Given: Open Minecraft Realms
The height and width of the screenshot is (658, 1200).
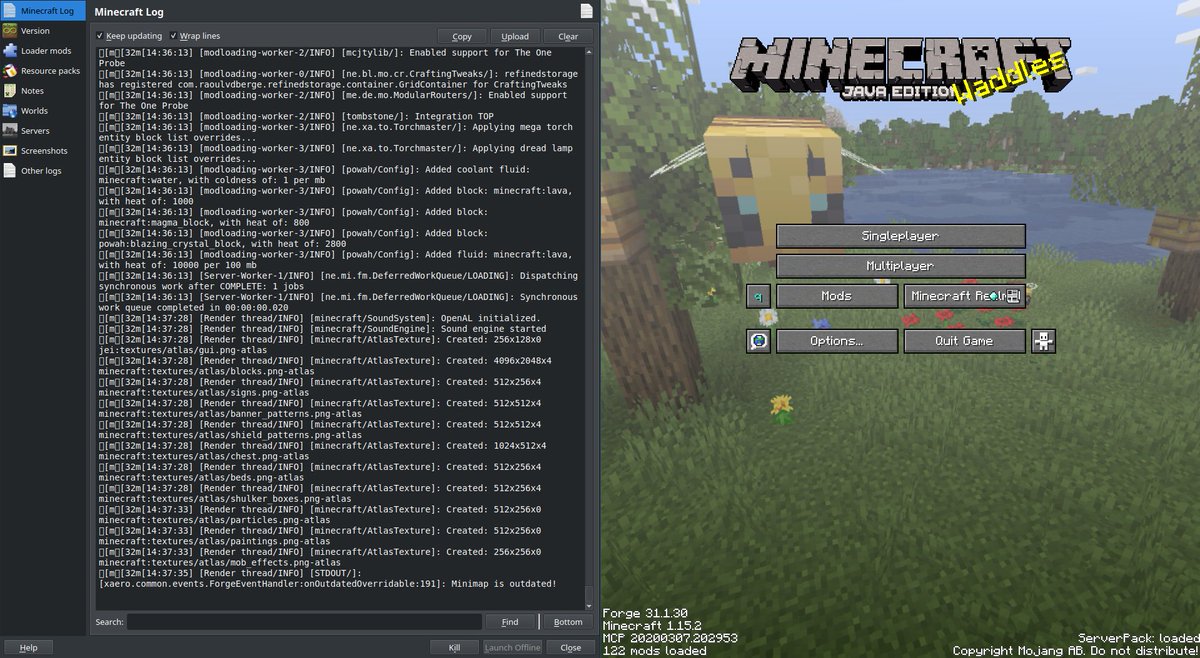Looking at the screenshot, I should pyautogui.click(x=965, y=296).
